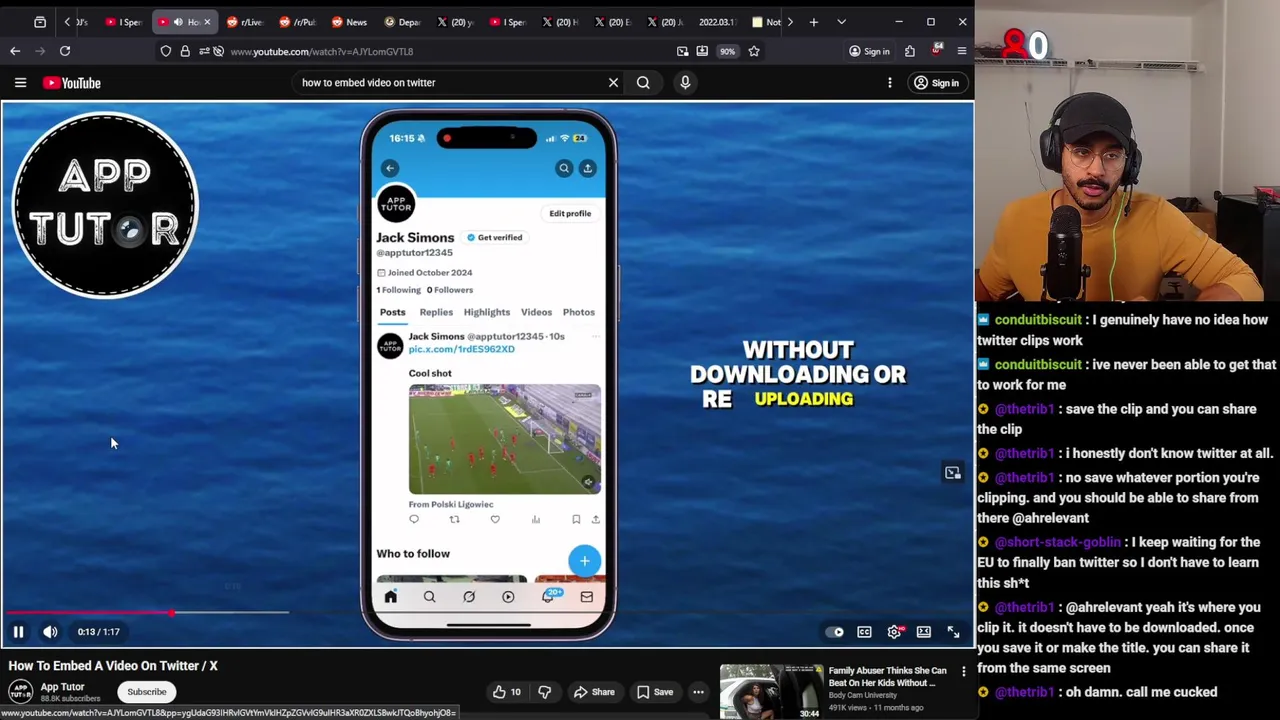This screenshot has width=1280, height=720.
Task: Toggle the autoplay switch in the player
Action: [834, 632]
